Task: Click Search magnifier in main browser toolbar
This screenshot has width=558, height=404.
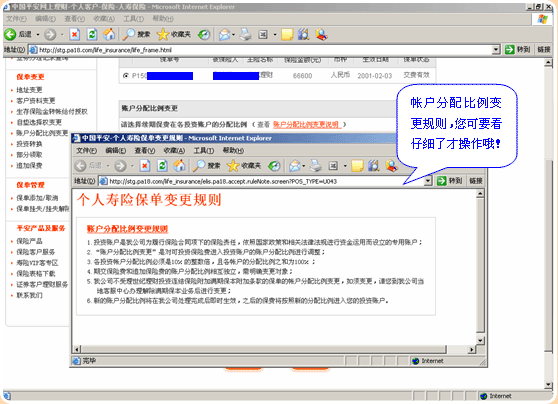Action: (x=128, y=35)
